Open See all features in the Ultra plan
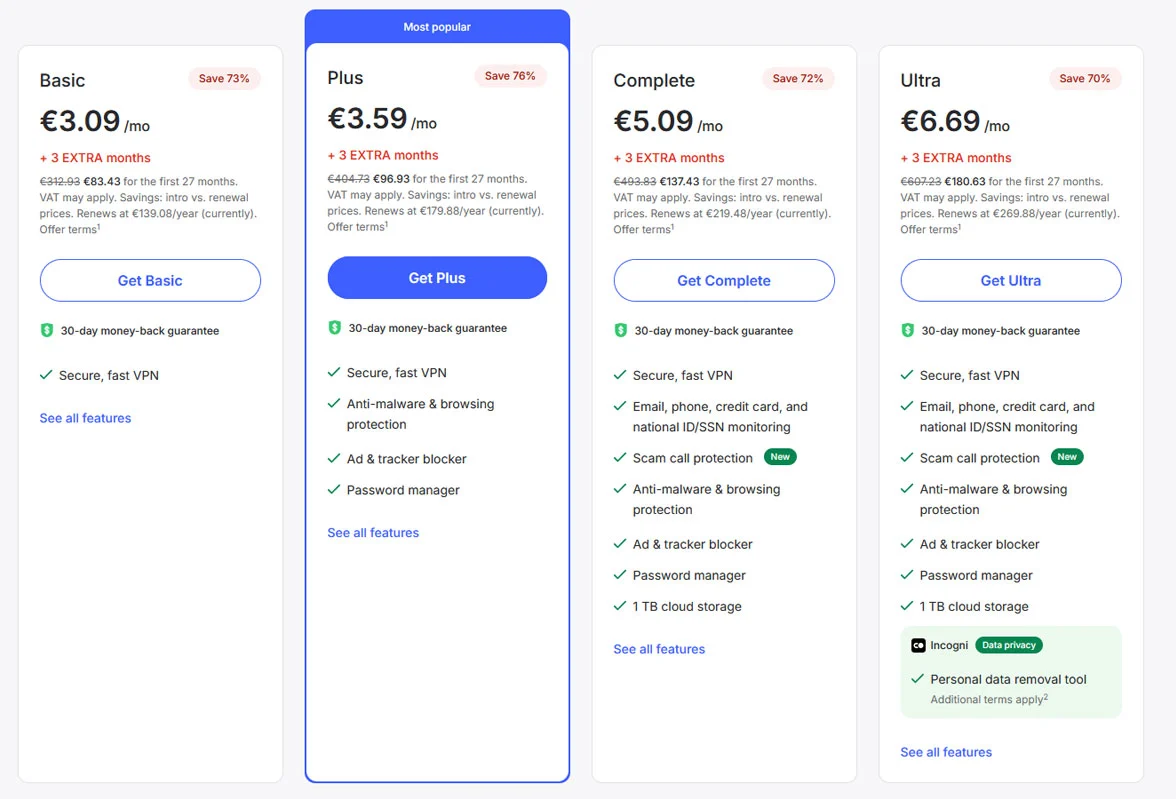This screenshot has height=799, width=1176. [x=945, y=752]
